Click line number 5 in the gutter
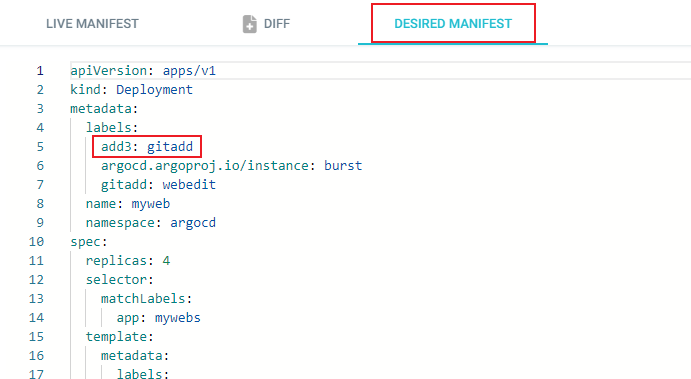The image size is (691, 379). [x=40, y=146]
